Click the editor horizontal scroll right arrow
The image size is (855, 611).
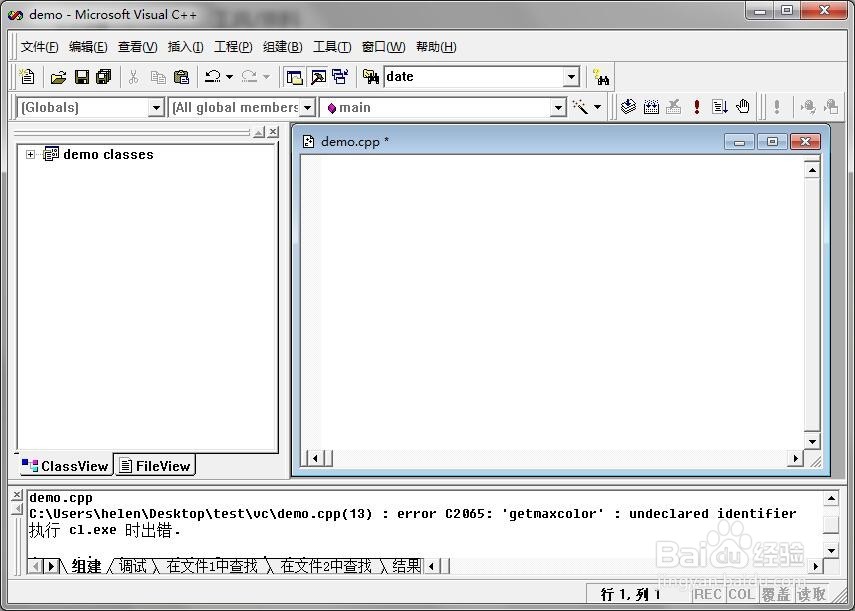[x=795, y=458]
